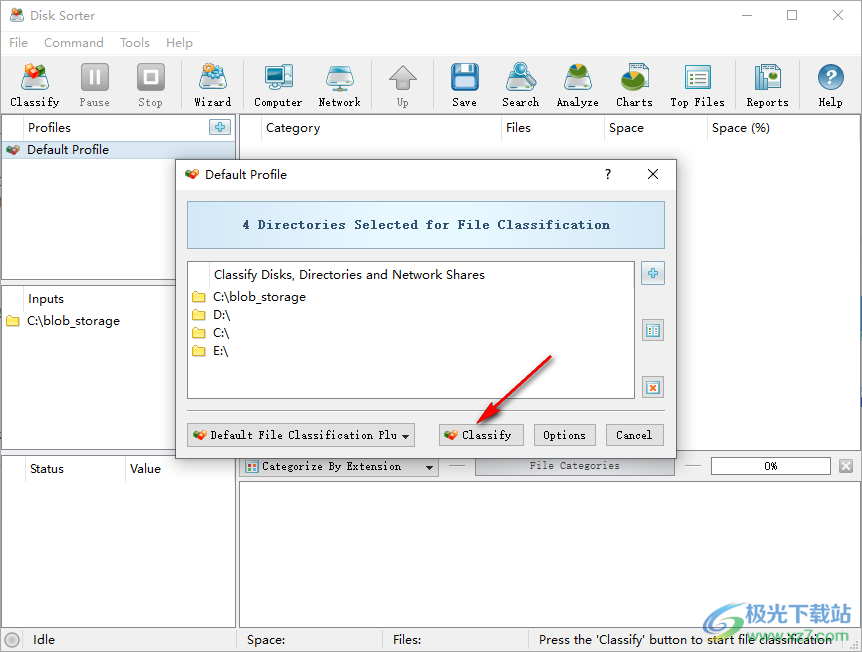Close the Default Profile dialog
862x652 pixels.
coord(653,174)
